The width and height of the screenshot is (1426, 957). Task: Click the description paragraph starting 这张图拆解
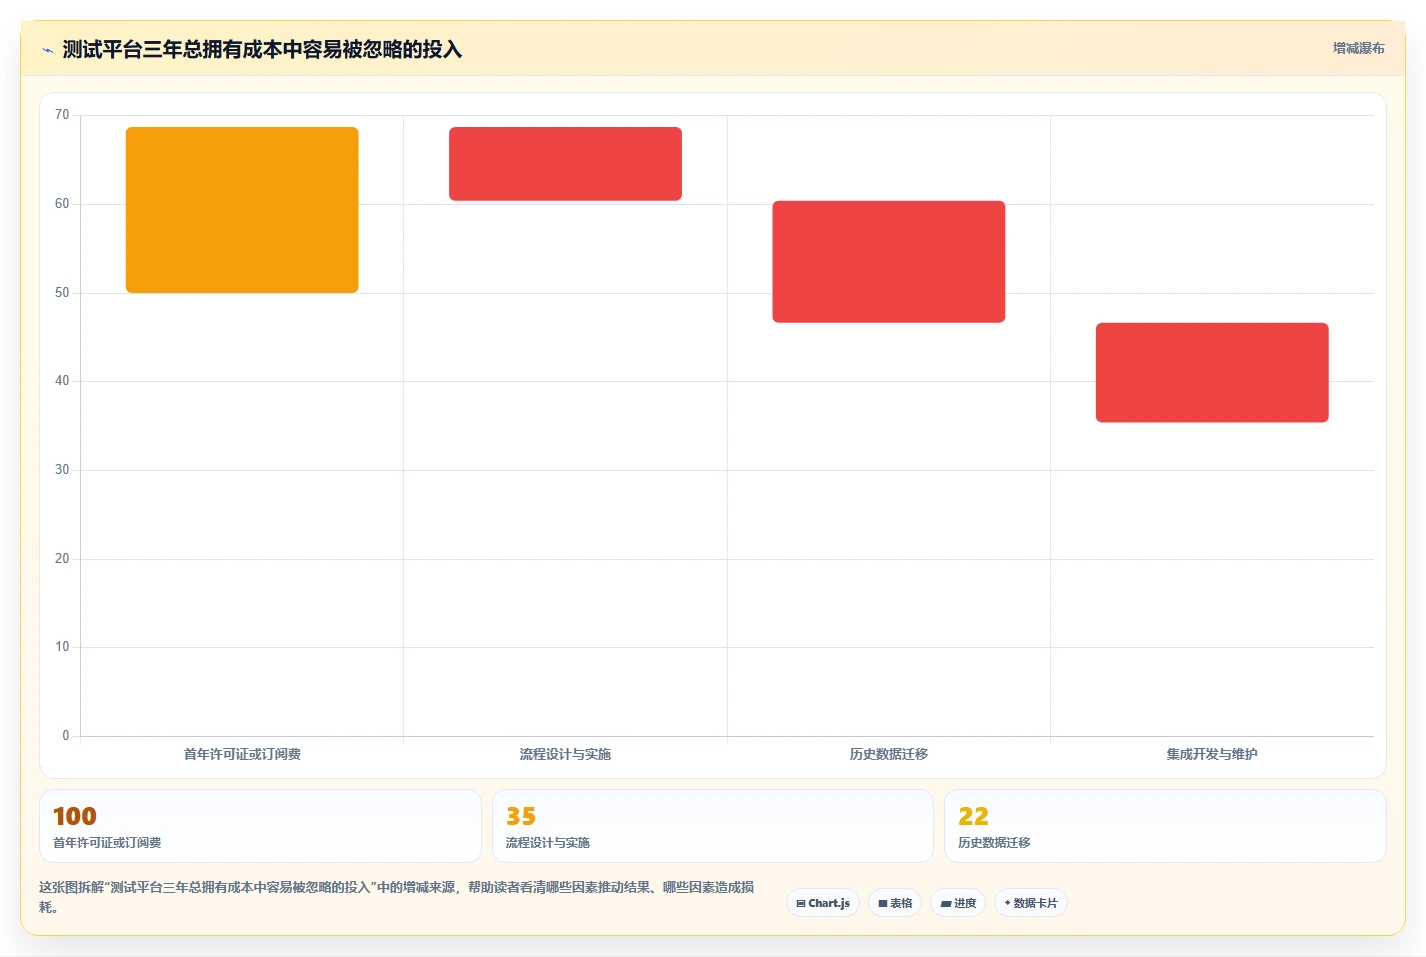tap(397, 897)
